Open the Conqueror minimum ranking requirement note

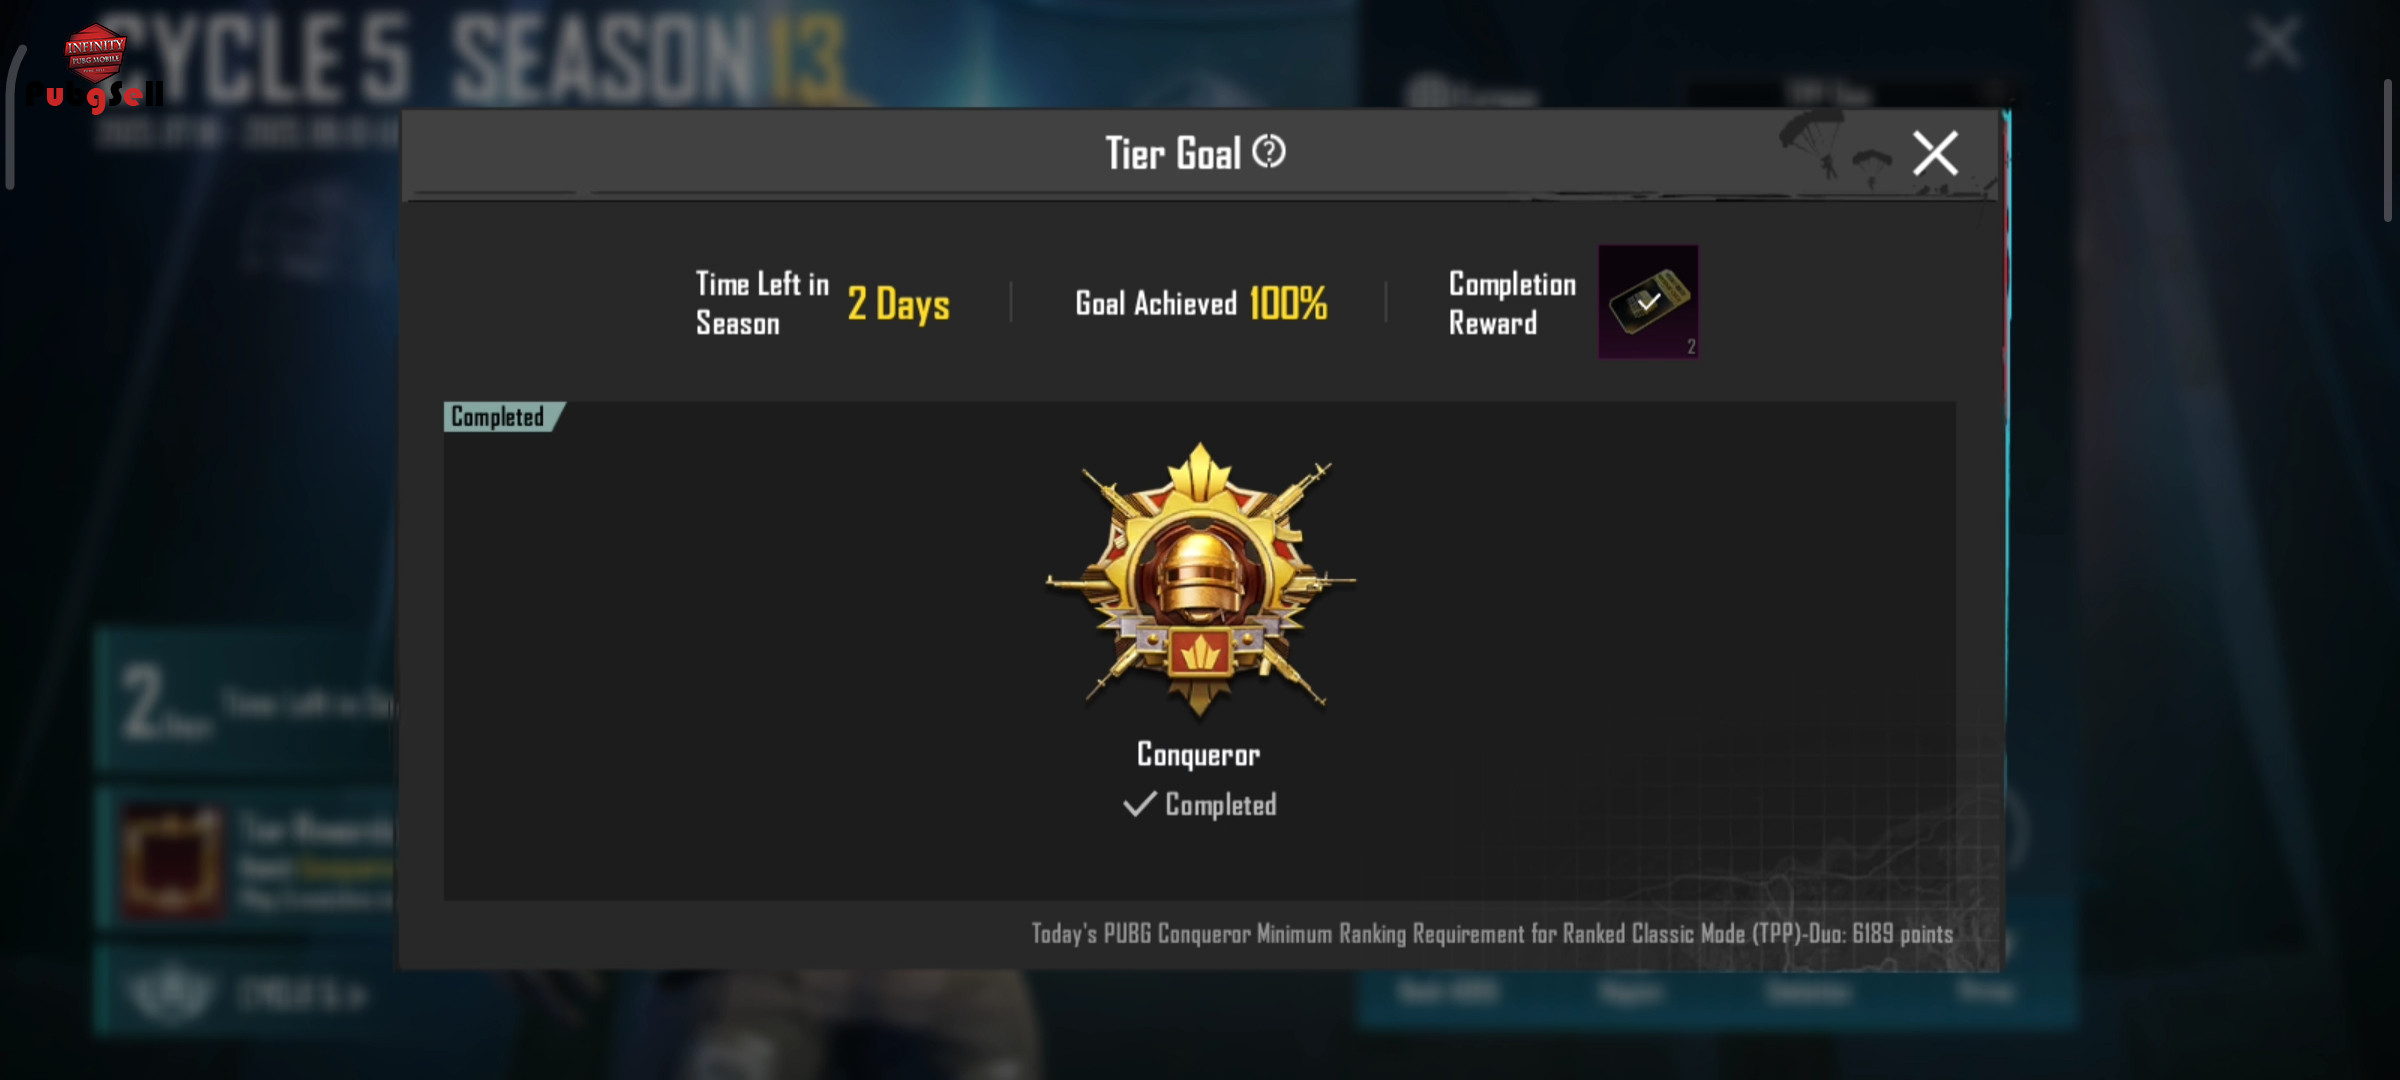pos(1492,933)
